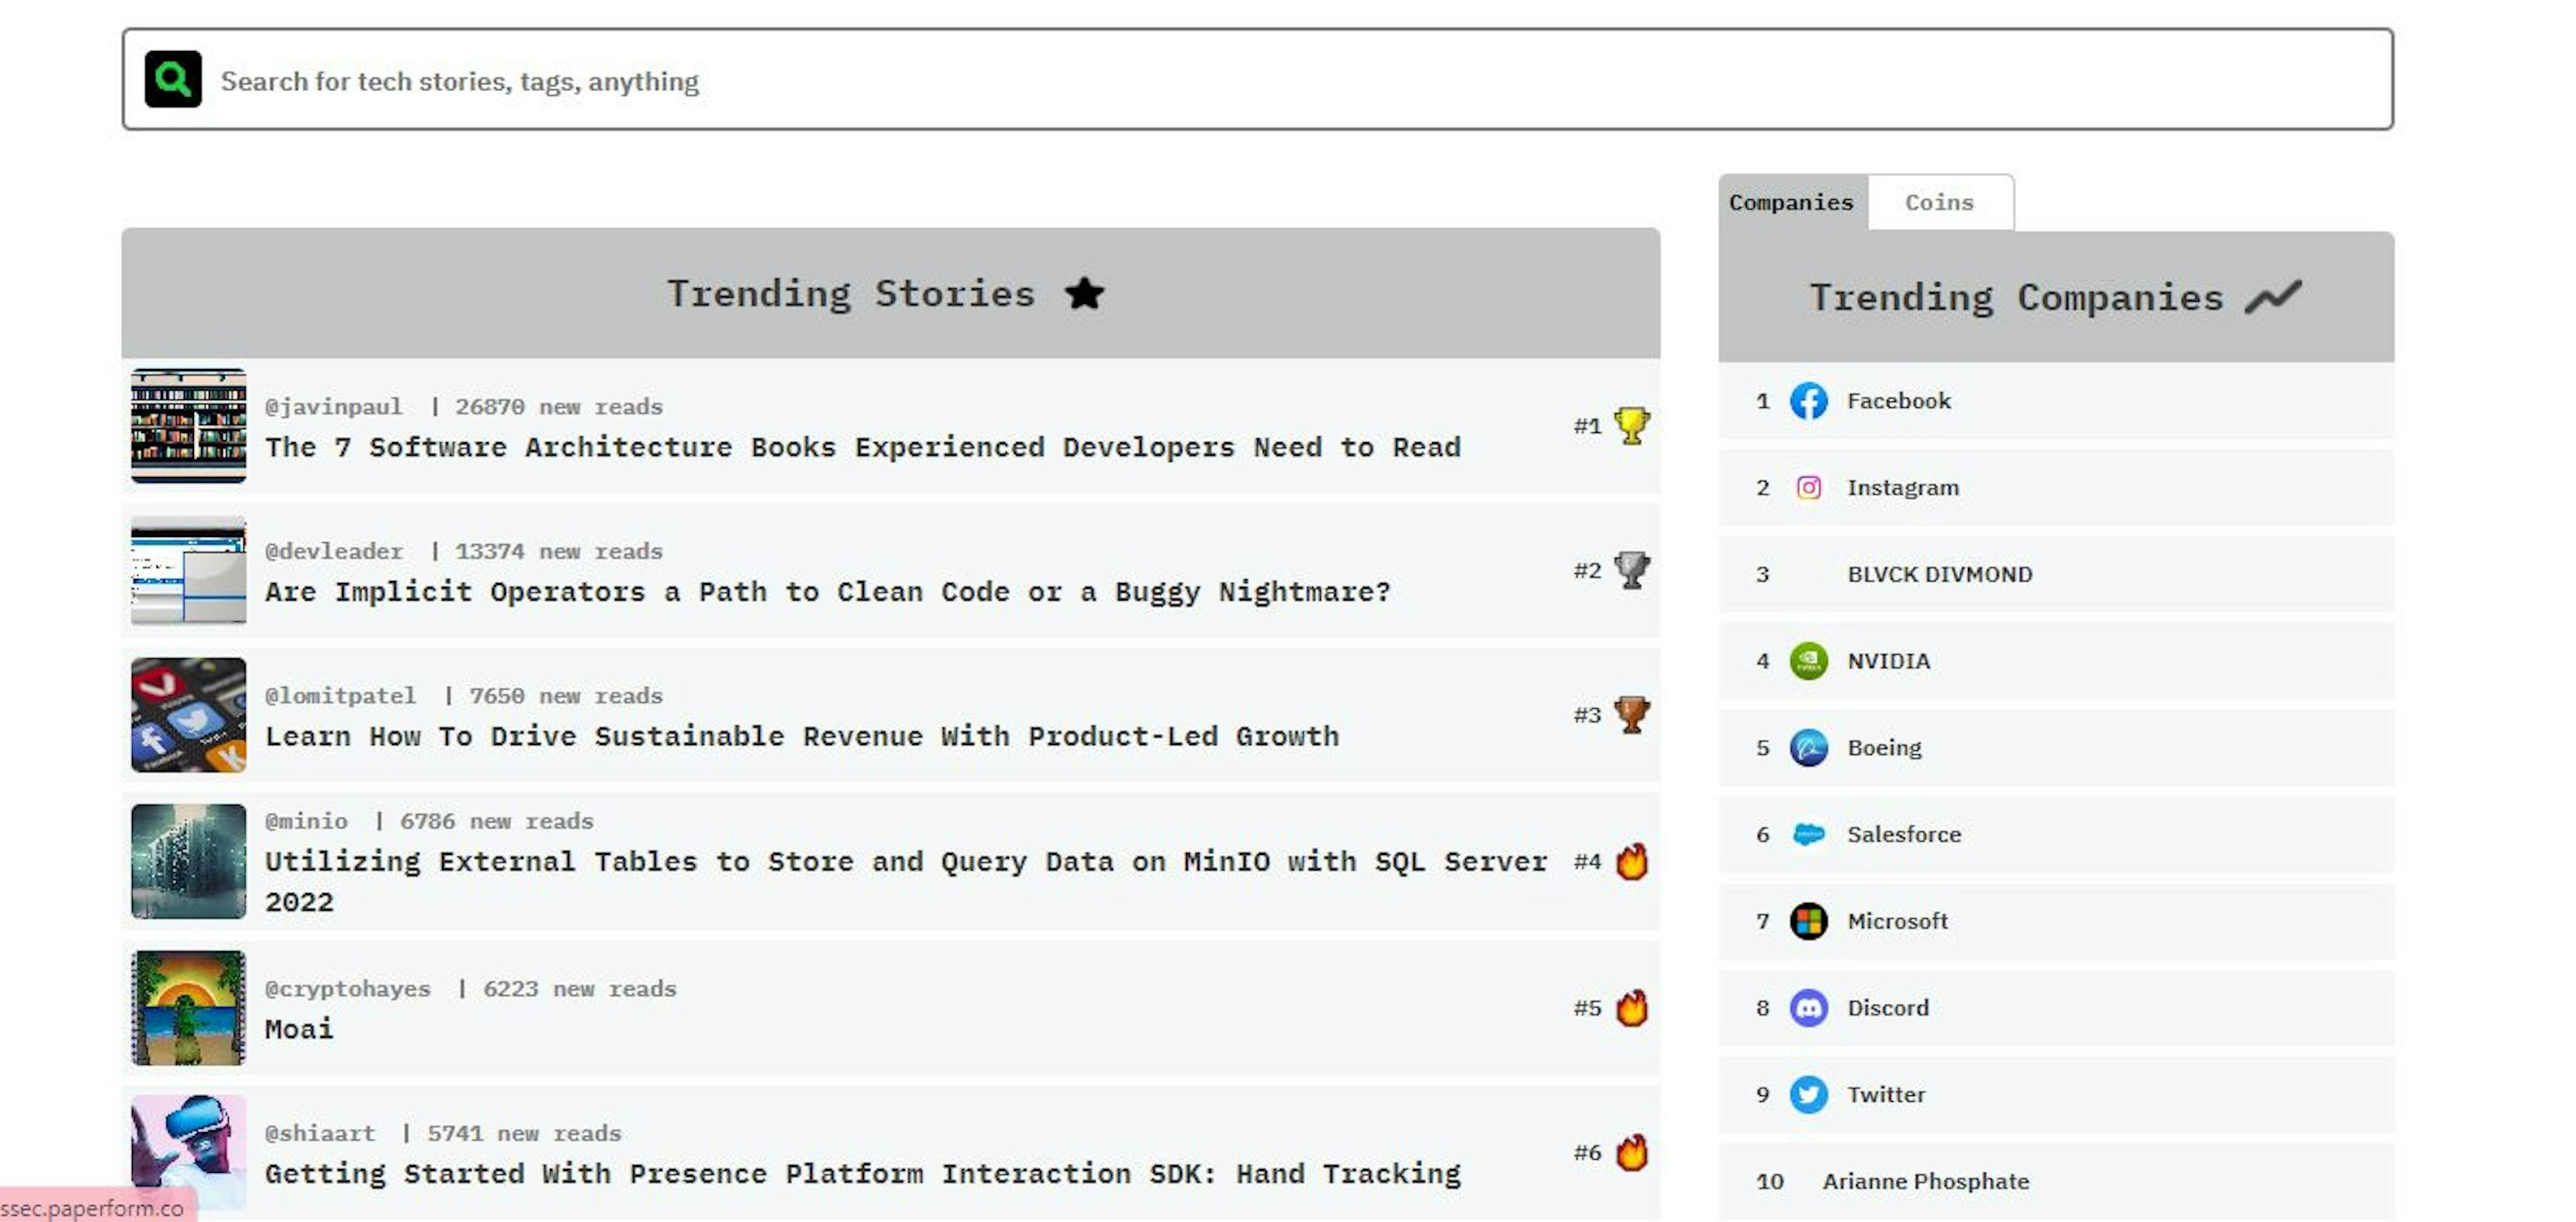The height and width of the screenshot is (1222, 2576).
Task: Click thumbnail for Moai story
Action: (x=186, y=1007)
